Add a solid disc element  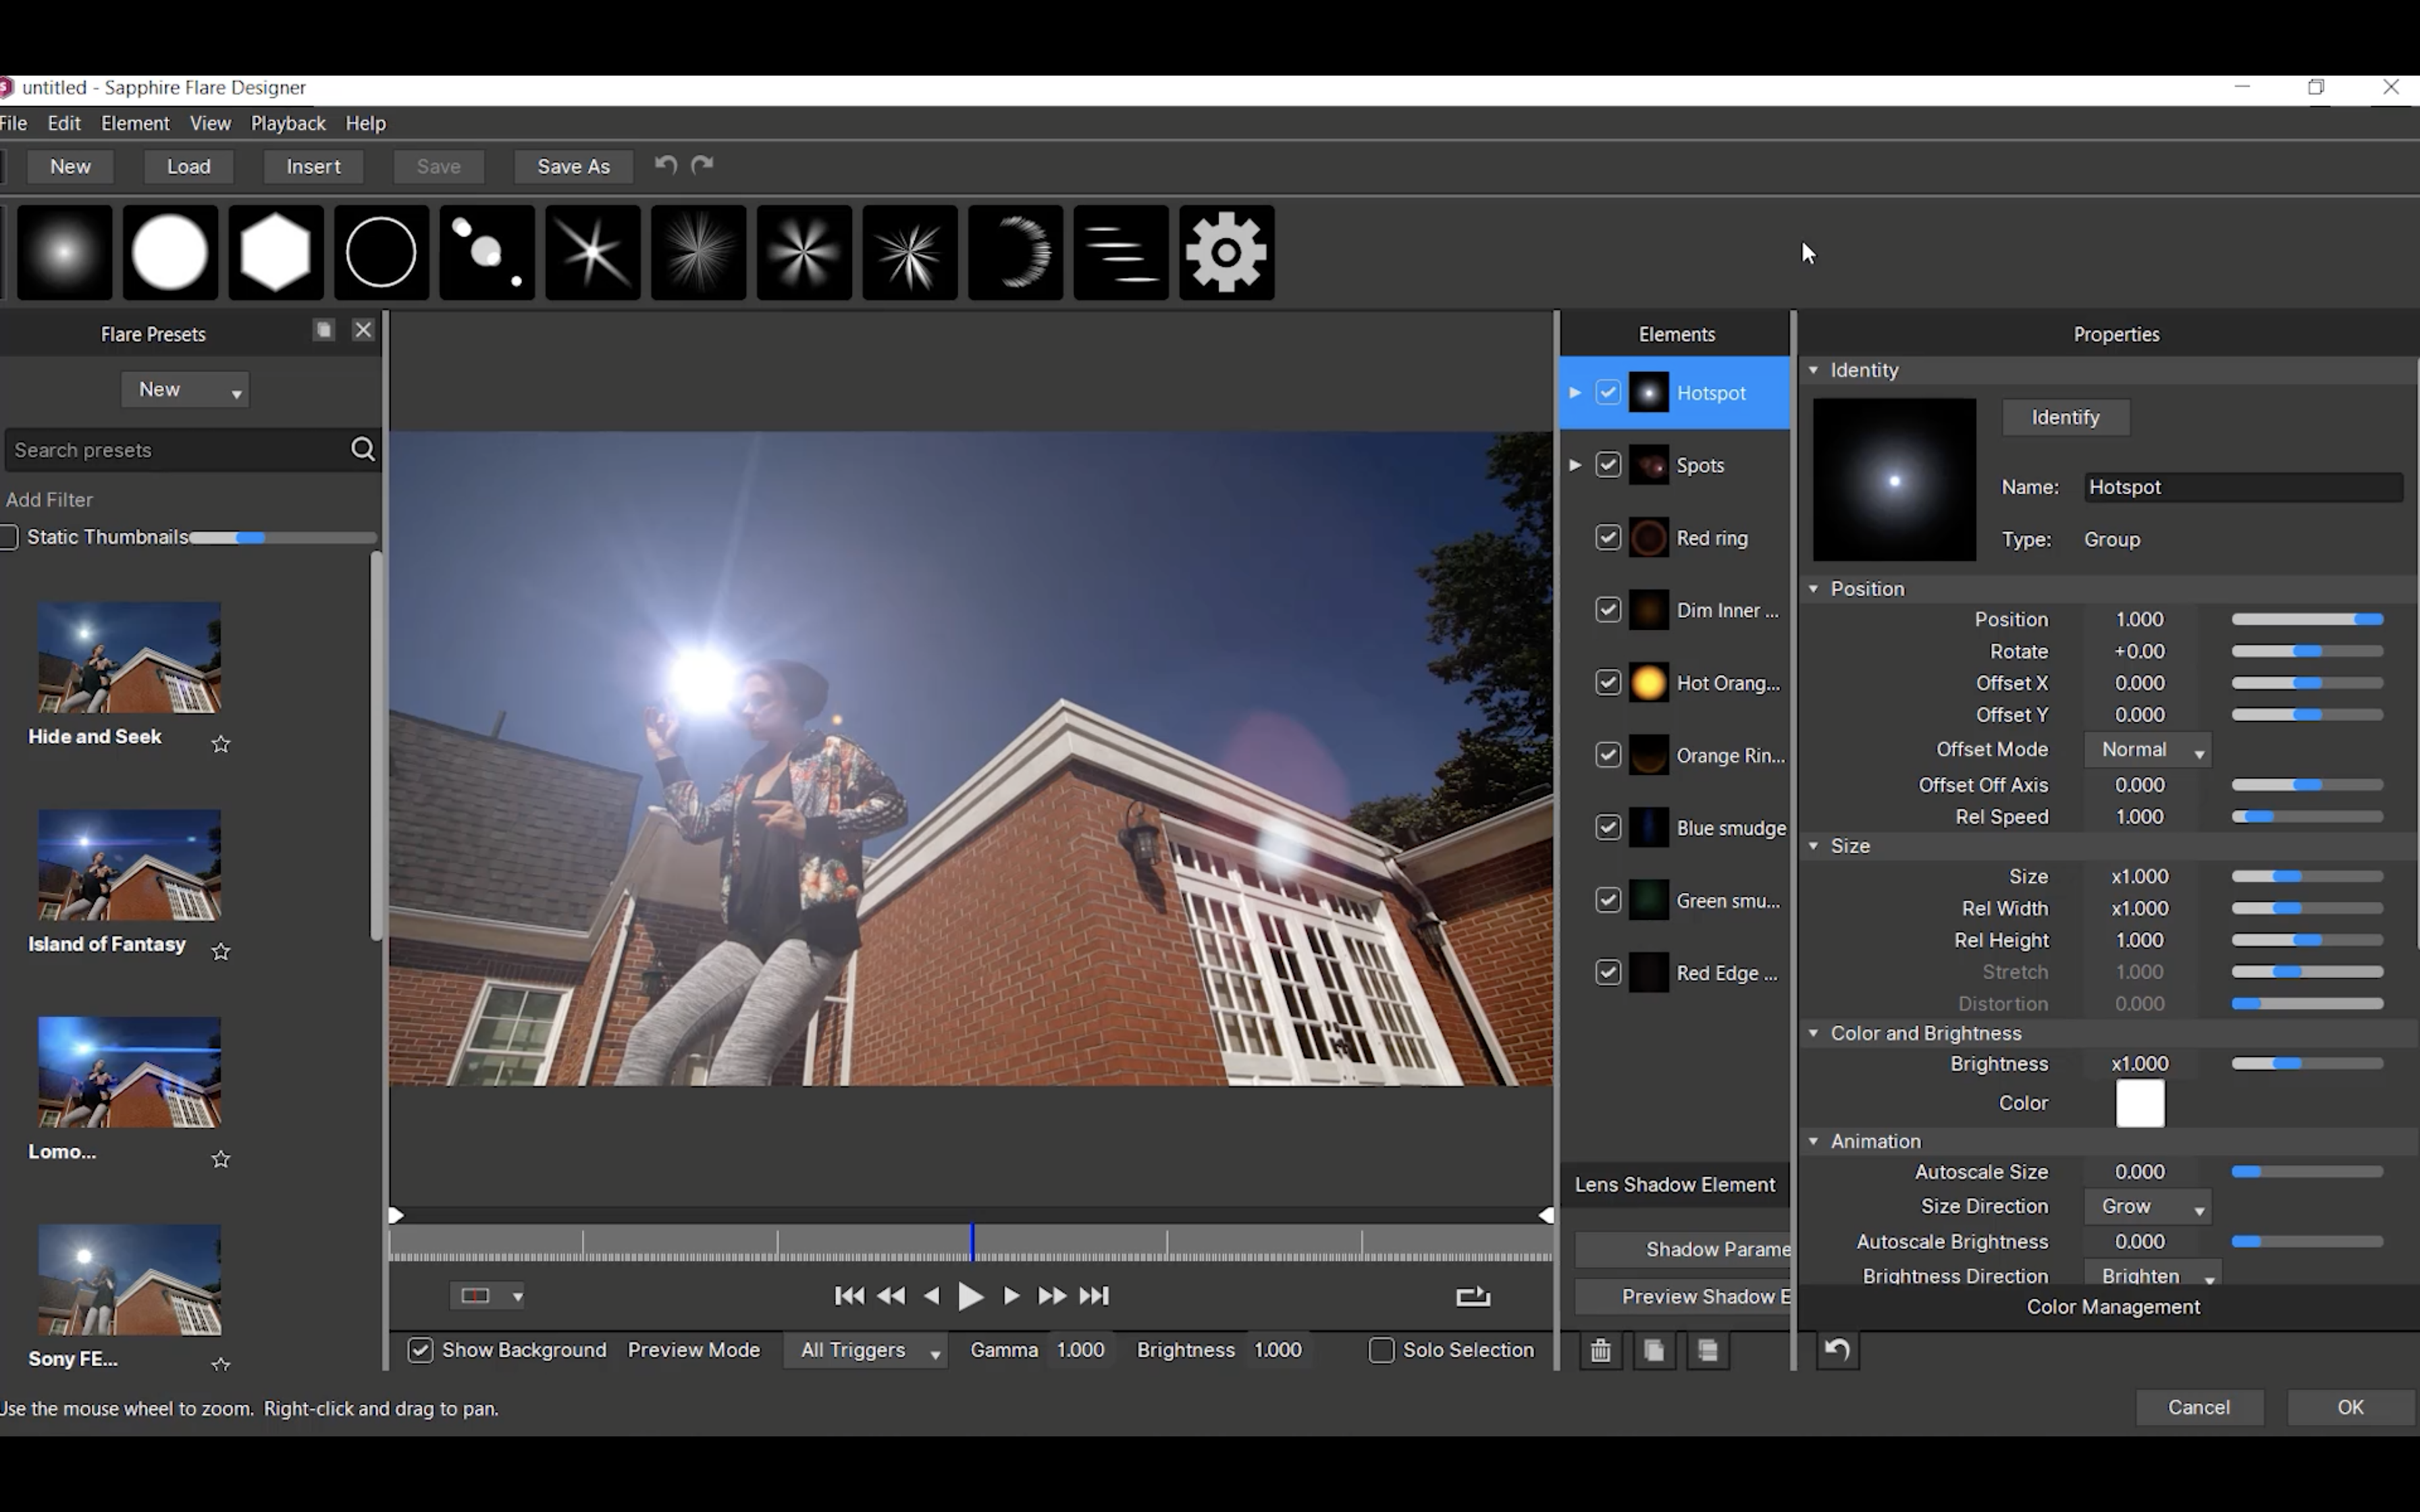pyautogui.click(x=170, y=252)
